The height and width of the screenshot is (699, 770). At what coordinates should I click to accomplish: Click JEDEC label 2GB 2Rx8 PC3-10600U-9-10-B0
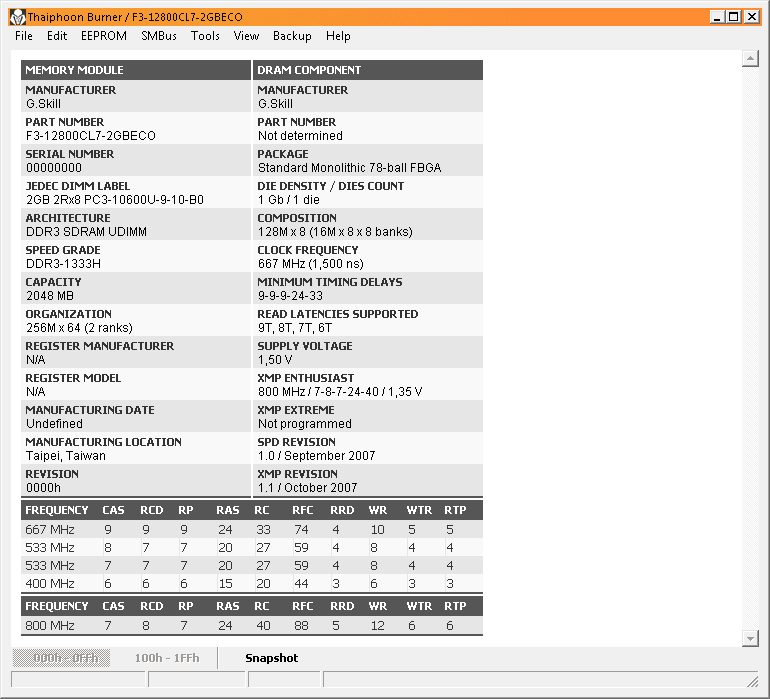115,200
